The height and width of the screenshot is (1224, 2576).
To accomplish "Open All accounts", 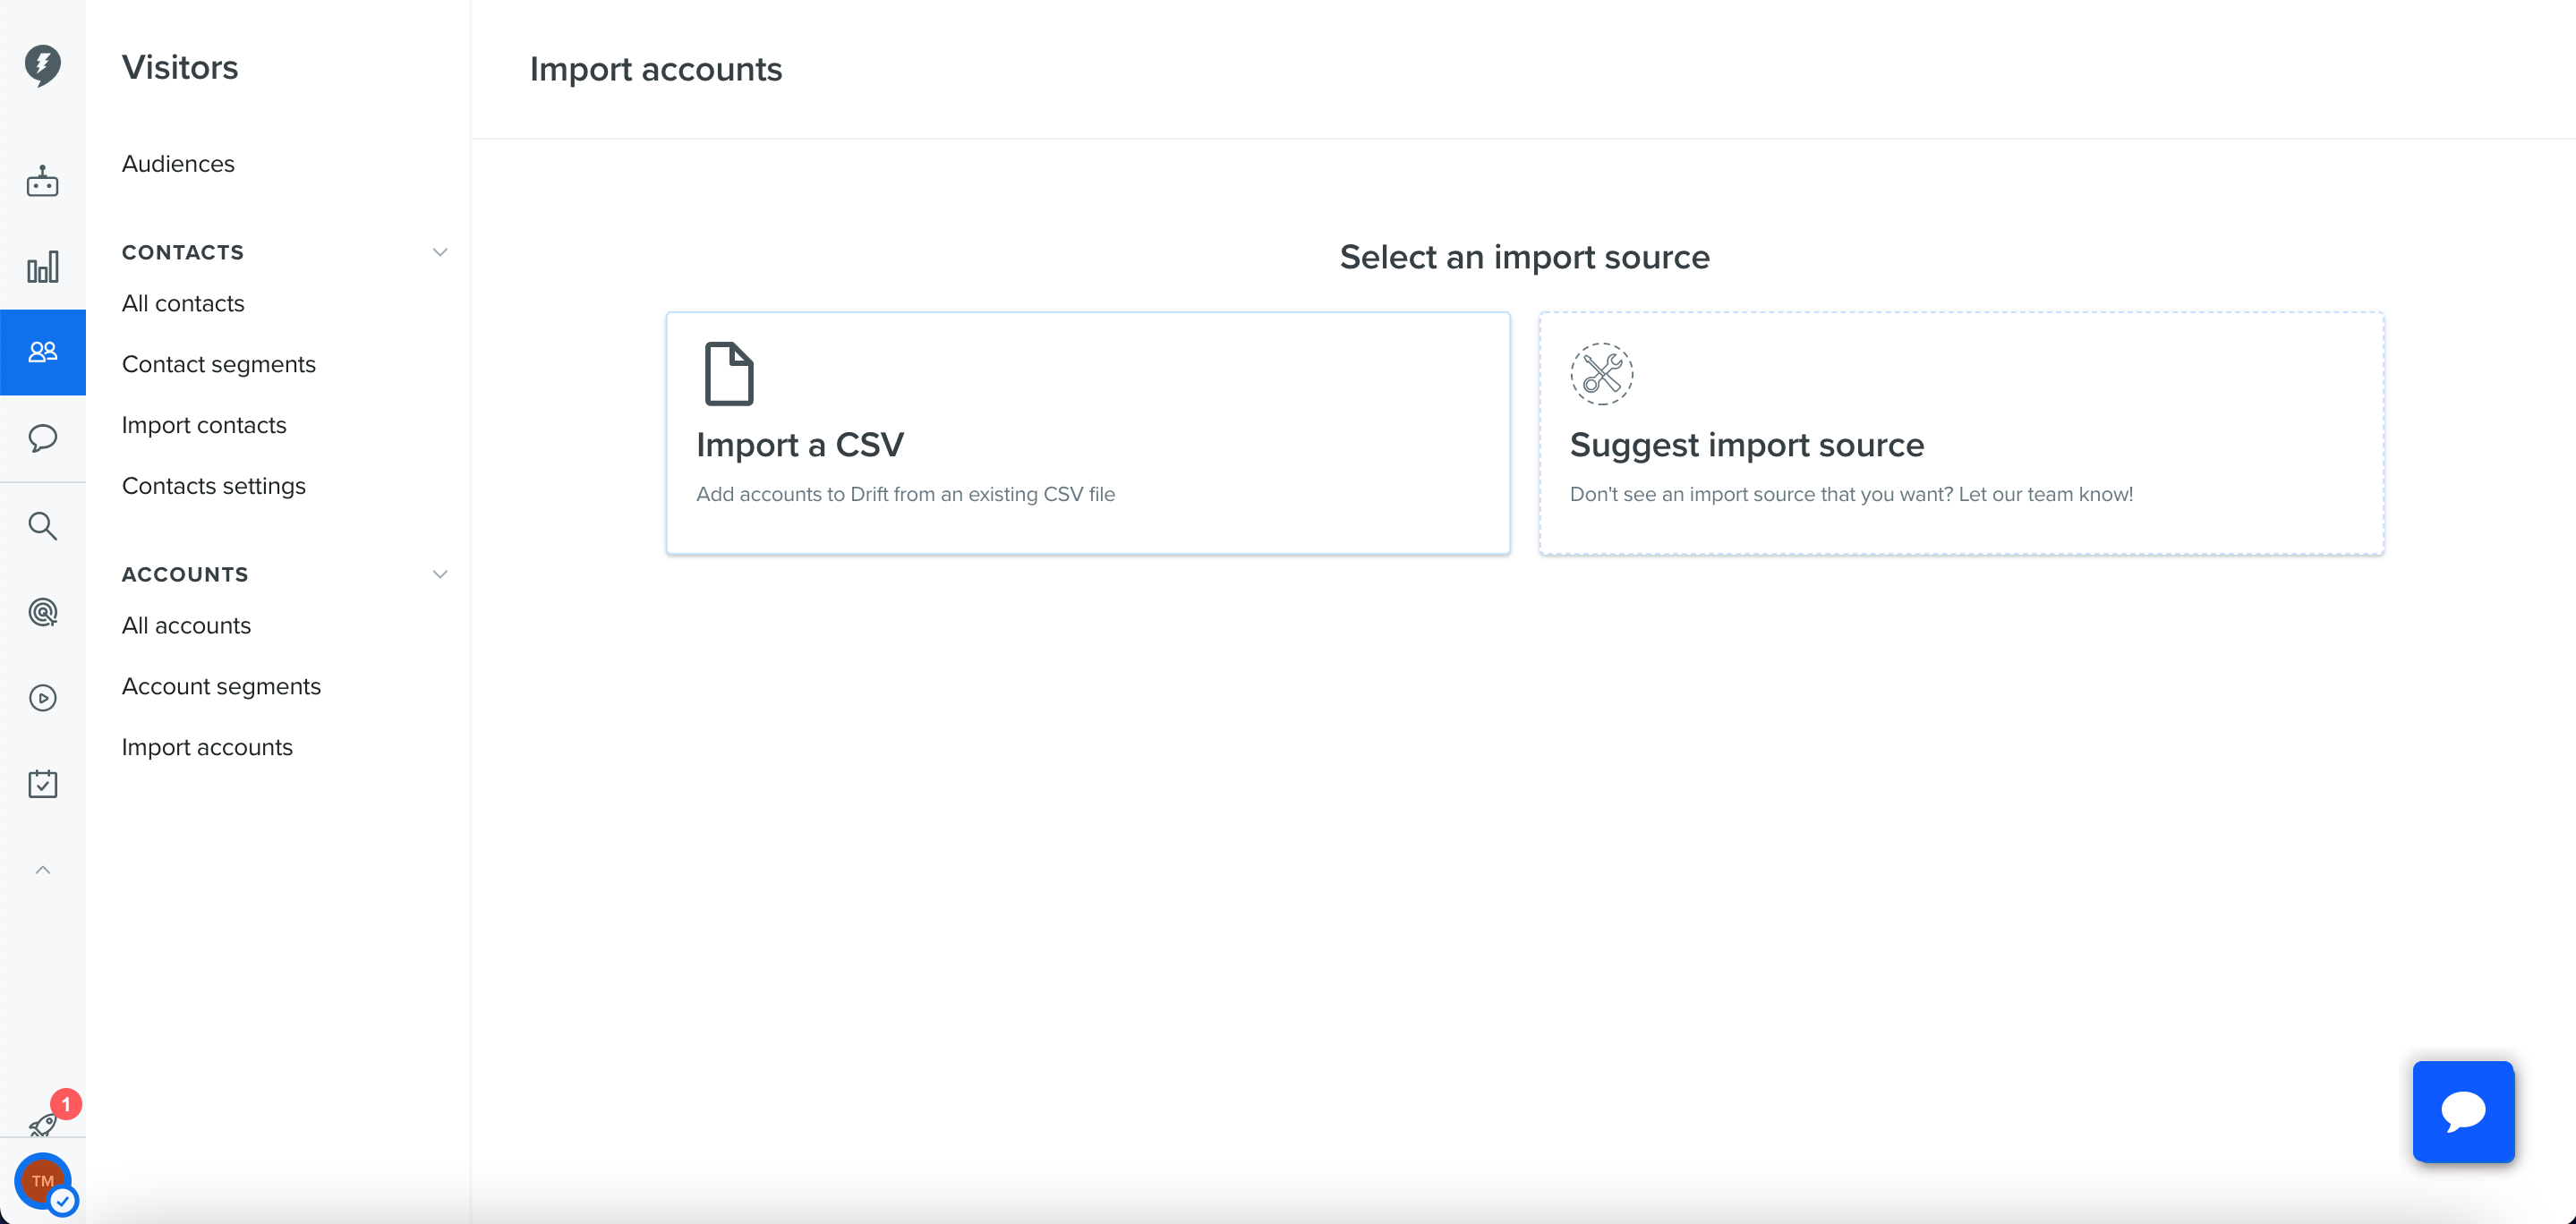I will point(186,626).
